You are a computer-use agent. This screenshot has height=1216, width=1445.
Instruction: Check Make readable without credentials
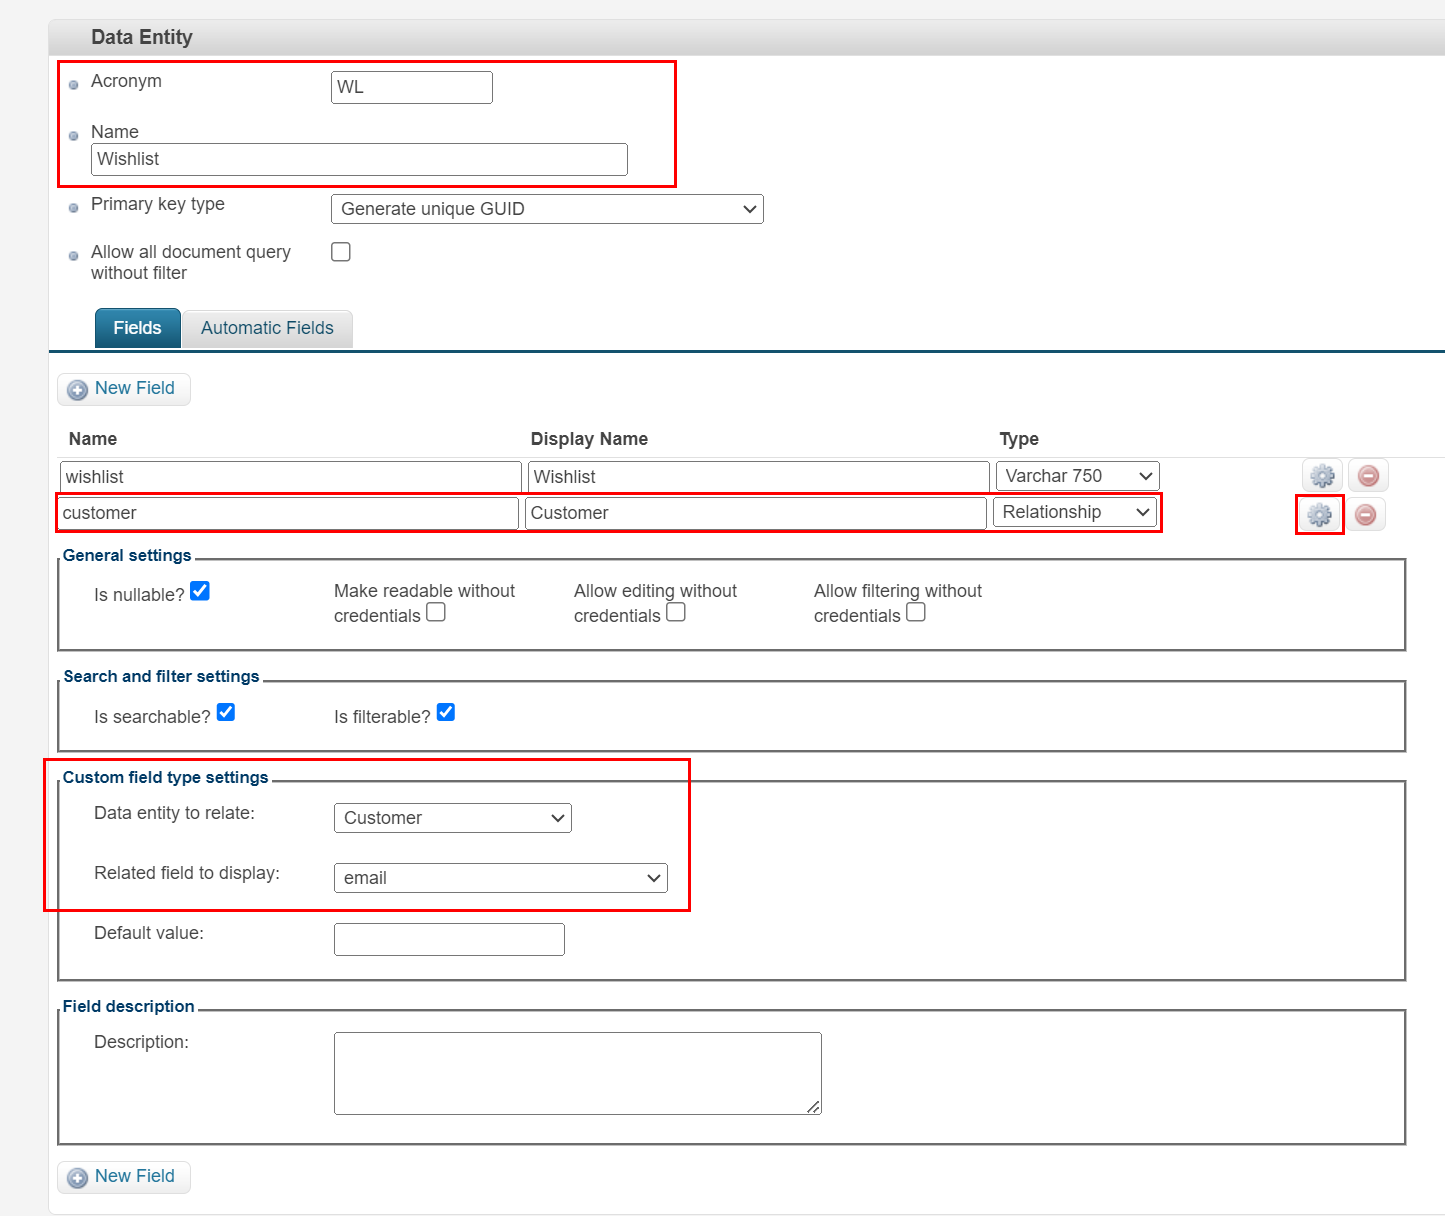[x=436, y=612]
